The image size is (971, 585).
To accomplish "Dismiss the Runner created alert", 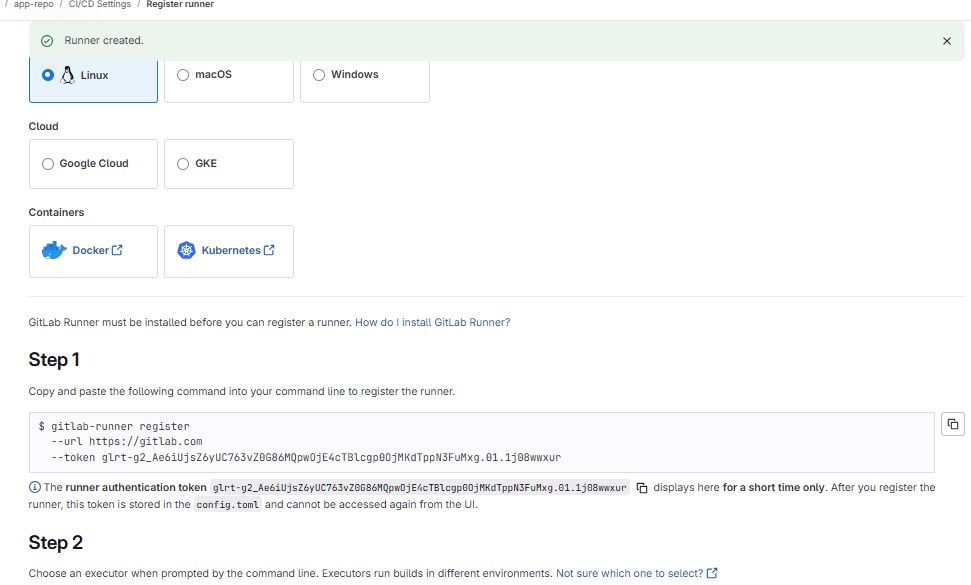I will click(x=946, y=41).
